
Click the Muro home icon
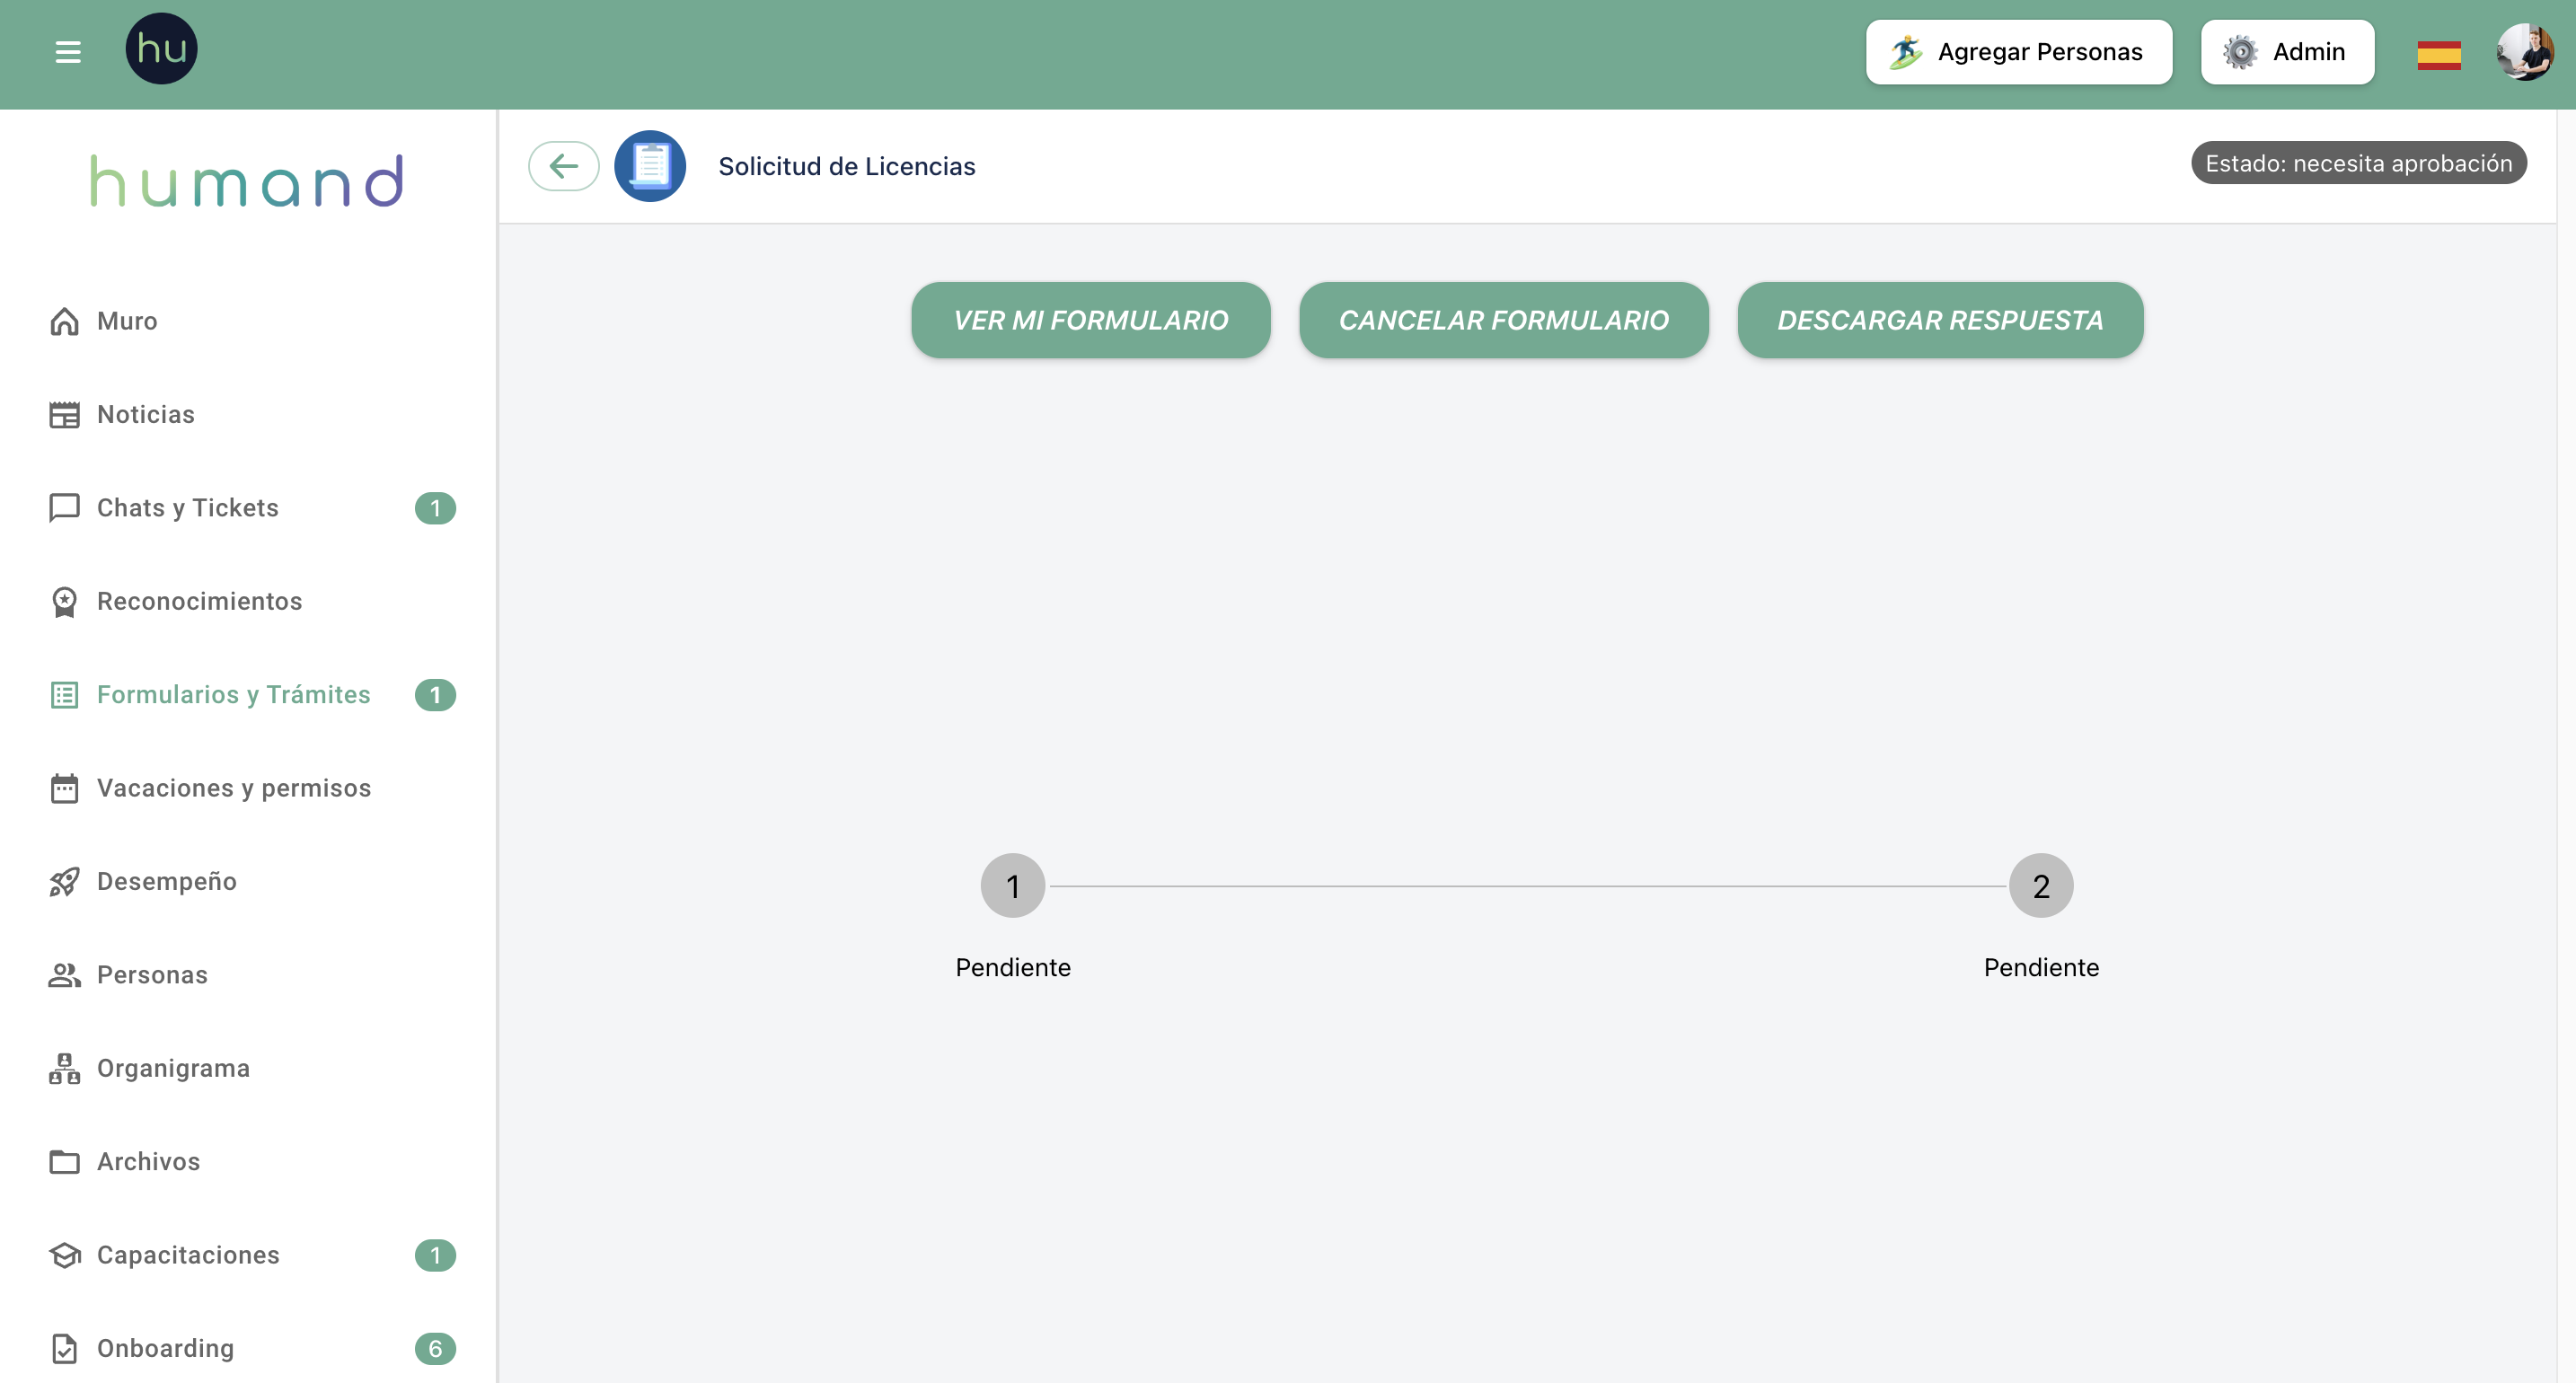65,321
